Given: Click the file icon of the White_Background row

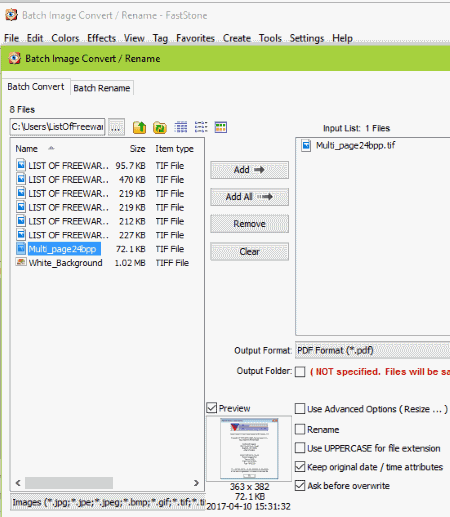Looking at the screenshot, I should (x=21, y=262).
